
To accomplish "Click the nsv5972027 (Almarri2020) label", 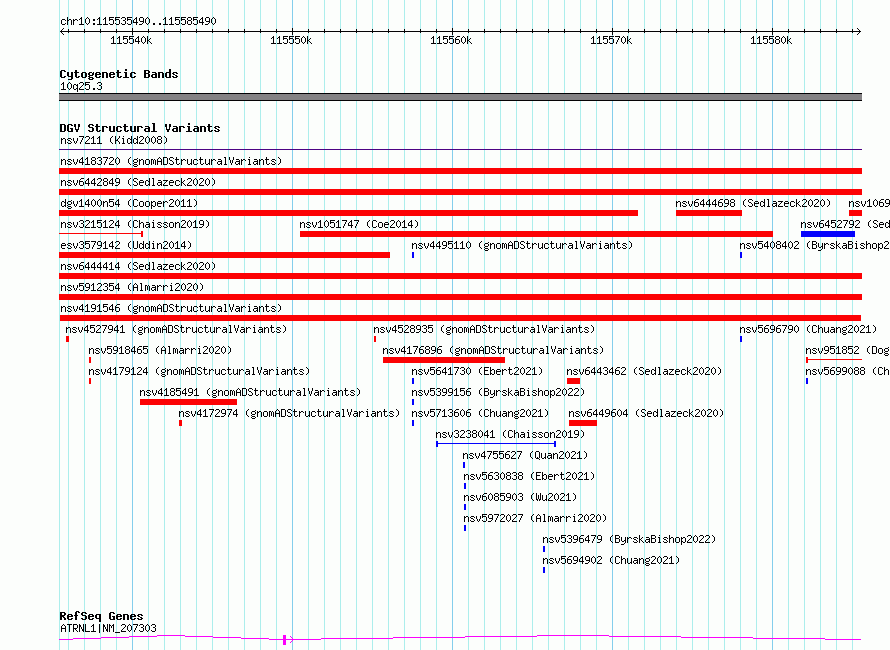I will tap(535, 518).
